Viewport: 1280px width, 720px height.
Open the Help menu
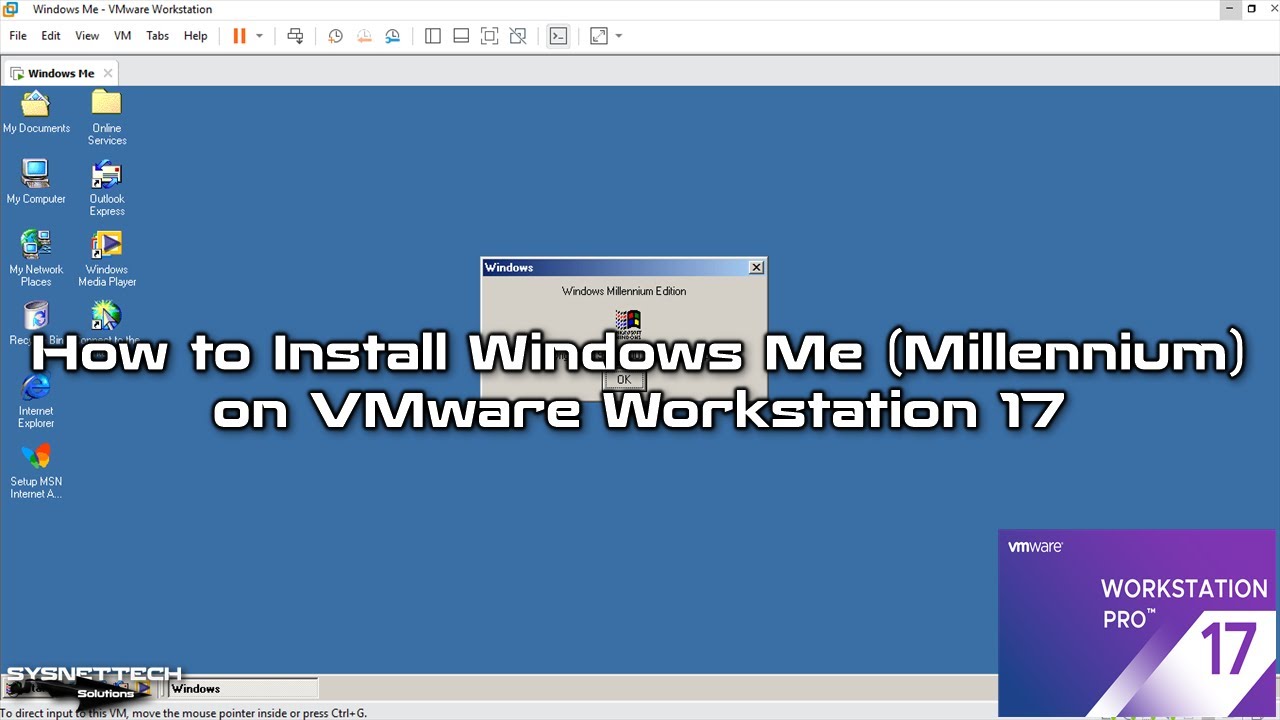pos(196,36)
